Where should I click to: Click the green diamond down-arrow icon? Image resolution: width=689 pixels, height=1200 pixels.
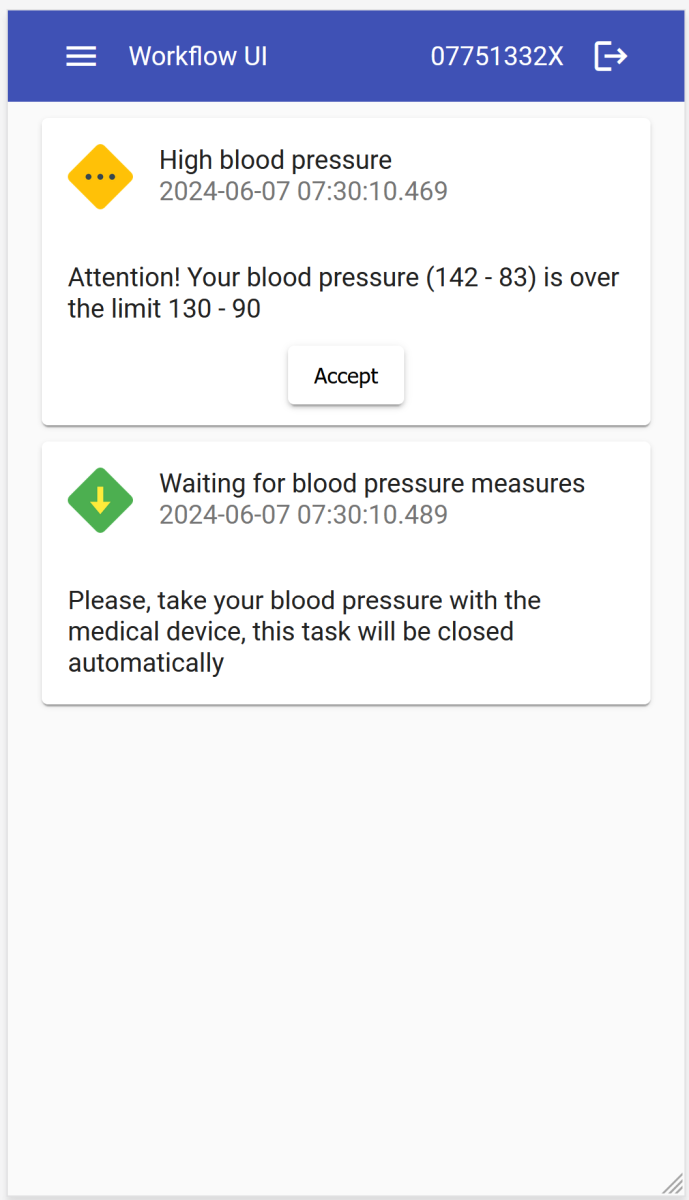100,500
